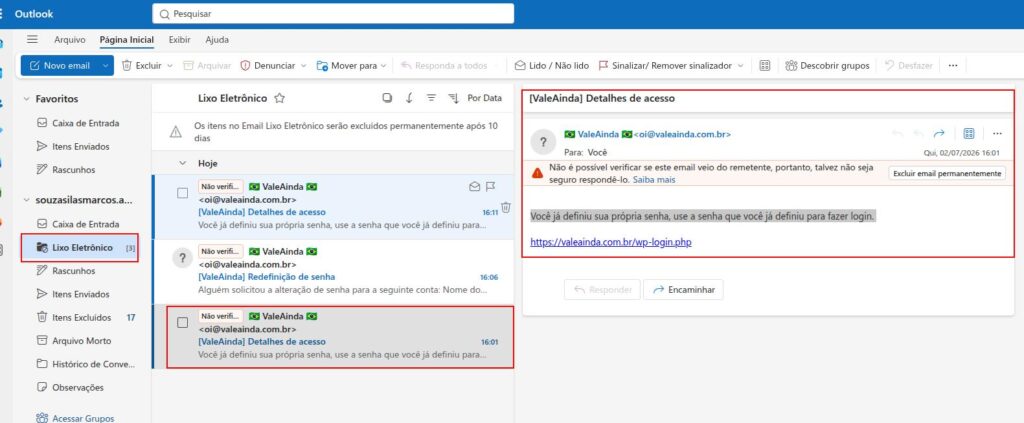Open the toolbar more options ellipsis
This screenshot has height=423, width=1024.
[x=953, y=65]
